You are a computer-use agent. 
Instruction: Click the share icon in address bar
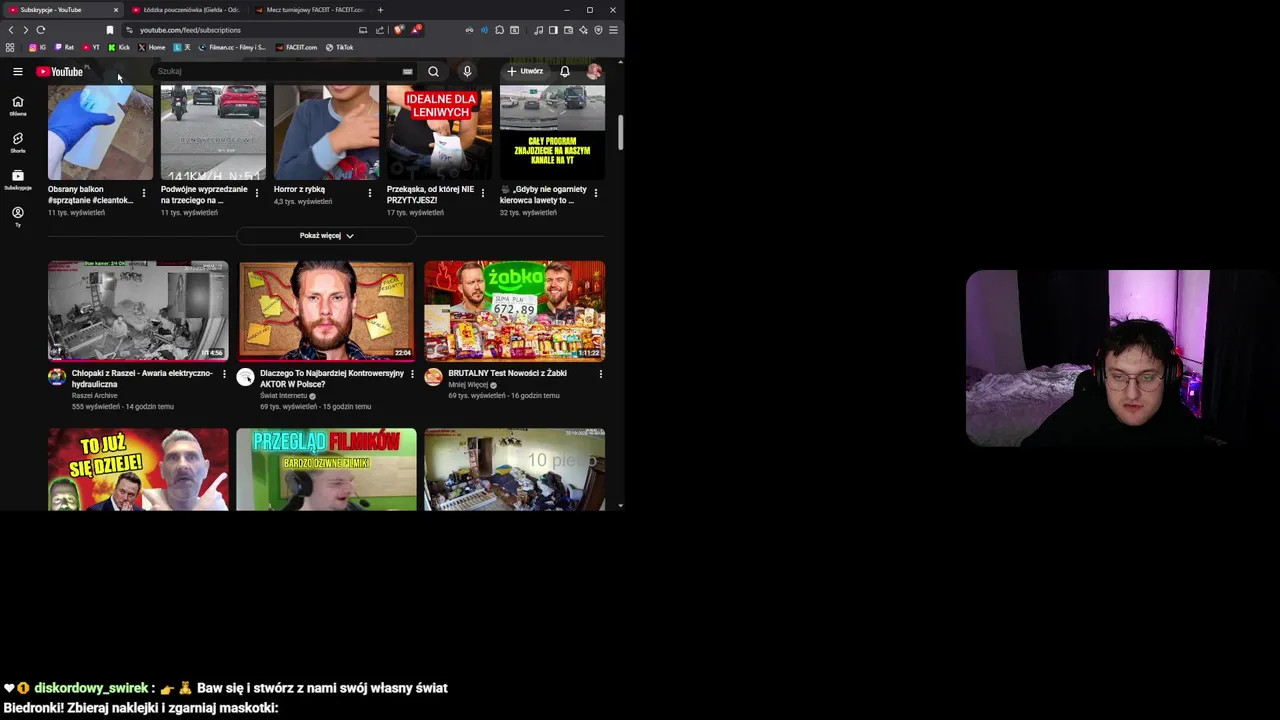pos(380,30)
